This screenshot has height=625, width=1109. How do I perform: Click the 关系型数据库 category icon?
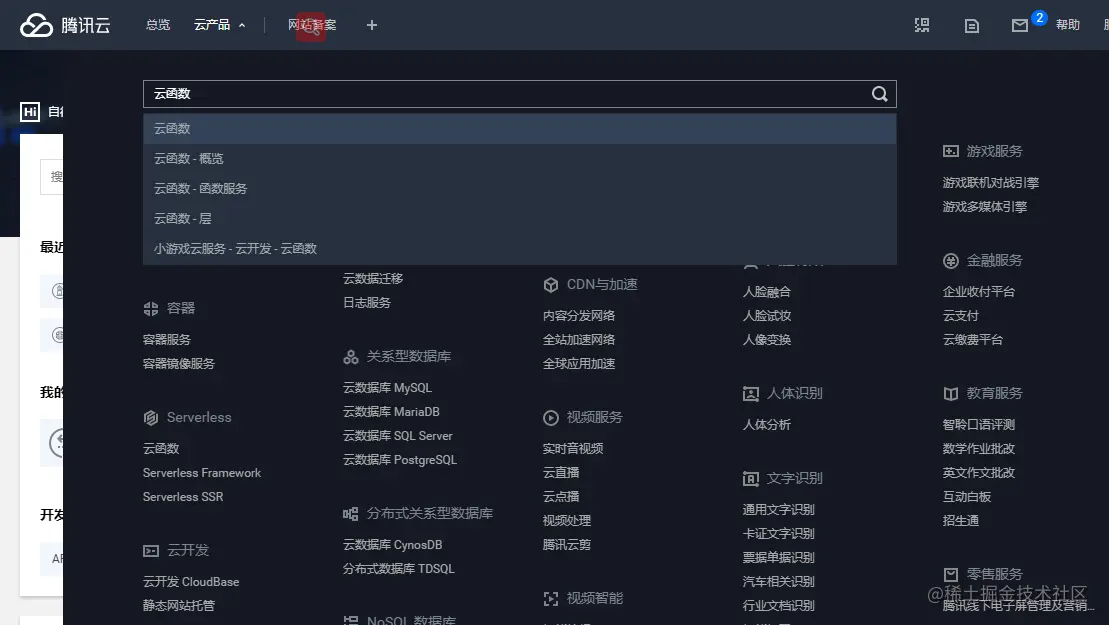coord(351,357)
